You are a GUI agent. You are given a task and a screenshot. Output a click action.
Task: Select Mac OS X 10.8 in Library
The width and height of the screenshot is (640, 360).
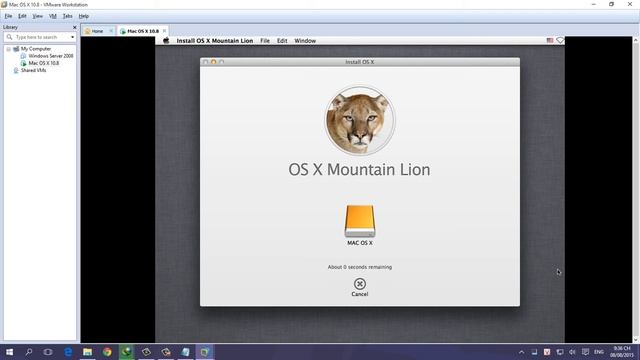(x=43, y=63)
